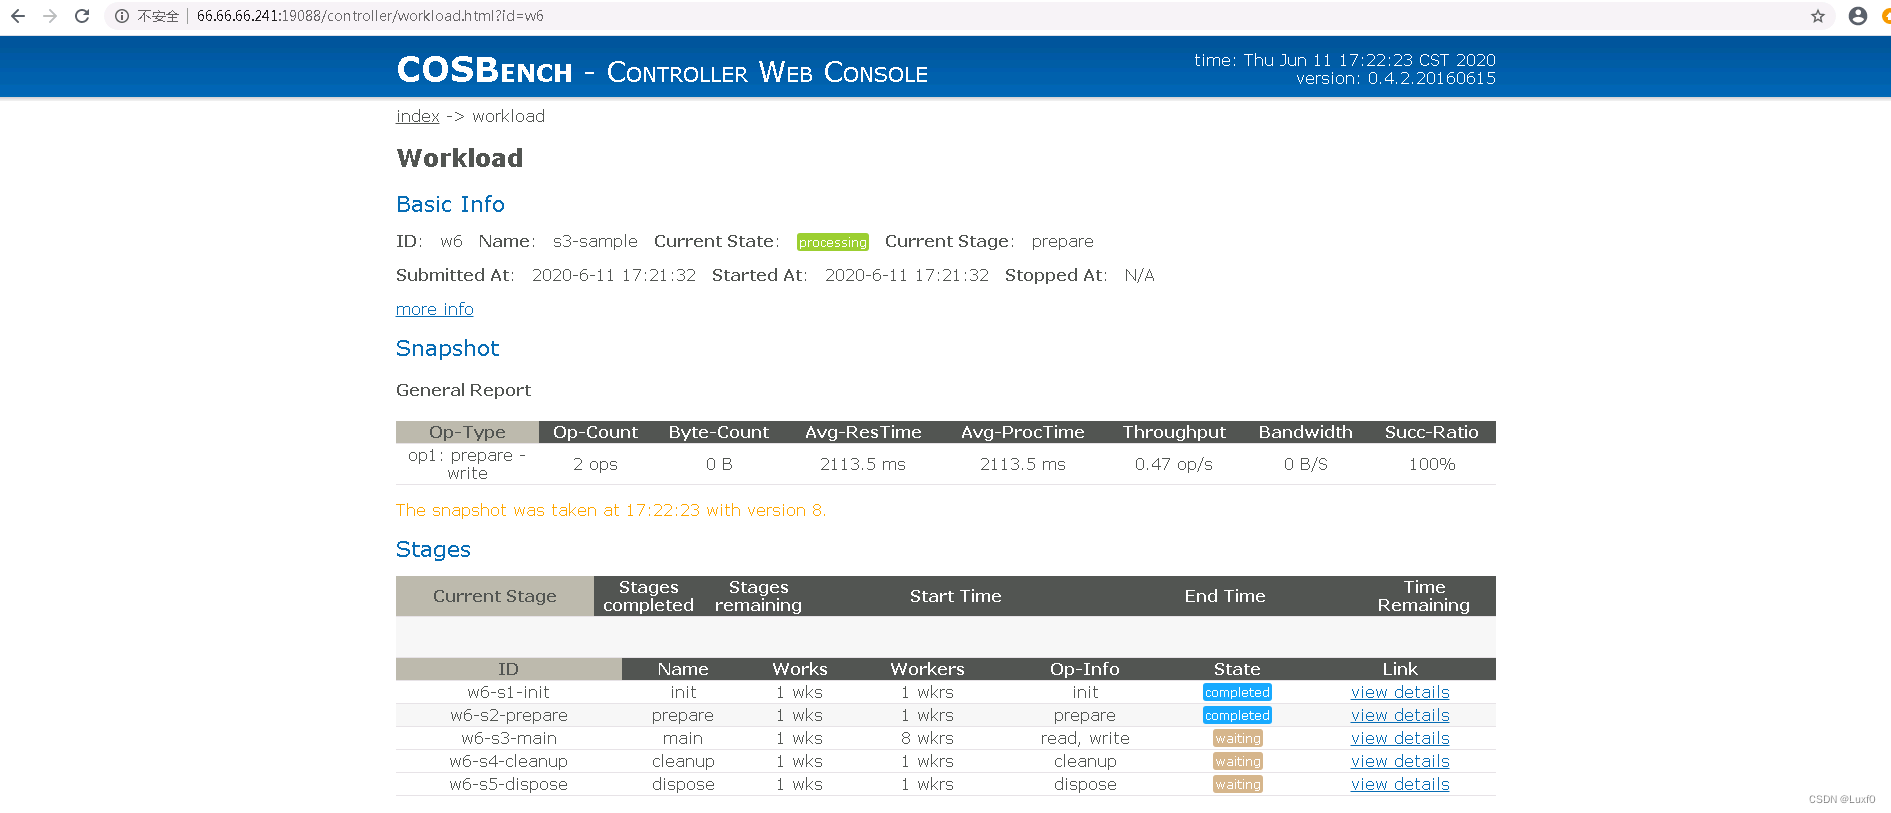The height and width of the screenshot is (813, 1891).
Task: Click the w6-s5-dispose ID cell
Action: click(508, 784)
